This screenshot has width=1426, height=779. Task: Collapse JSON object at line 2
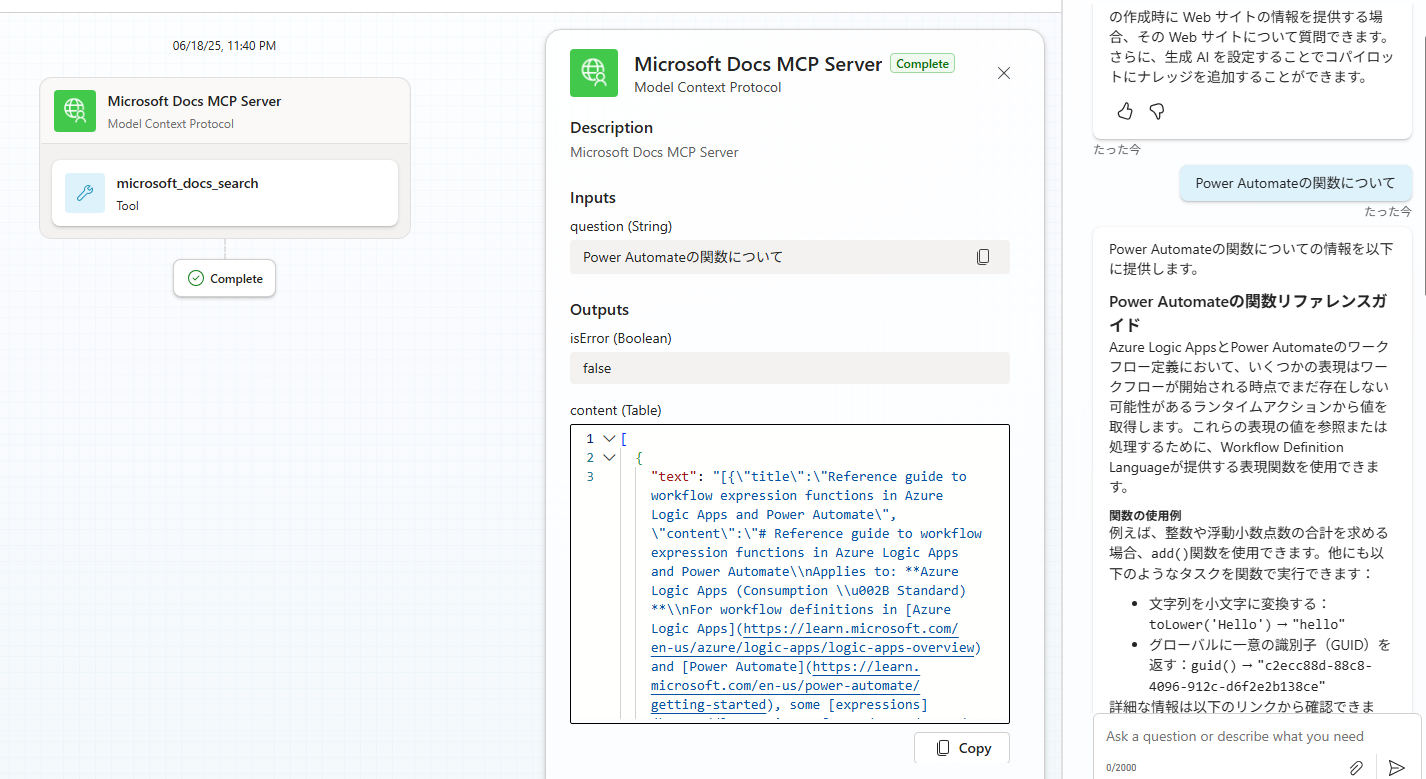[x=609, y=458]
